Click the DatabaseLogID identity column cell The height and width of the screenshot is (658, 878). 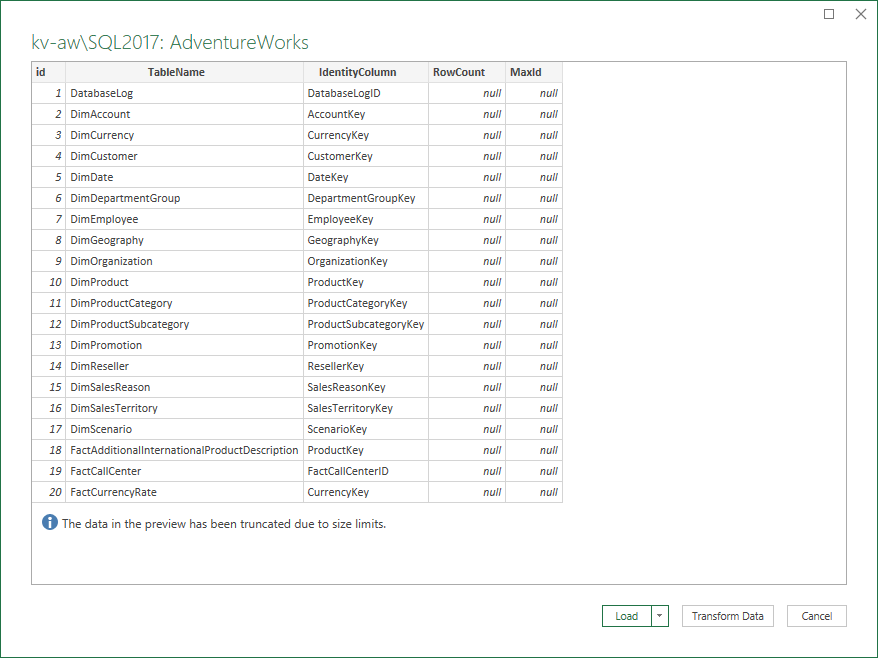point(366,93)
